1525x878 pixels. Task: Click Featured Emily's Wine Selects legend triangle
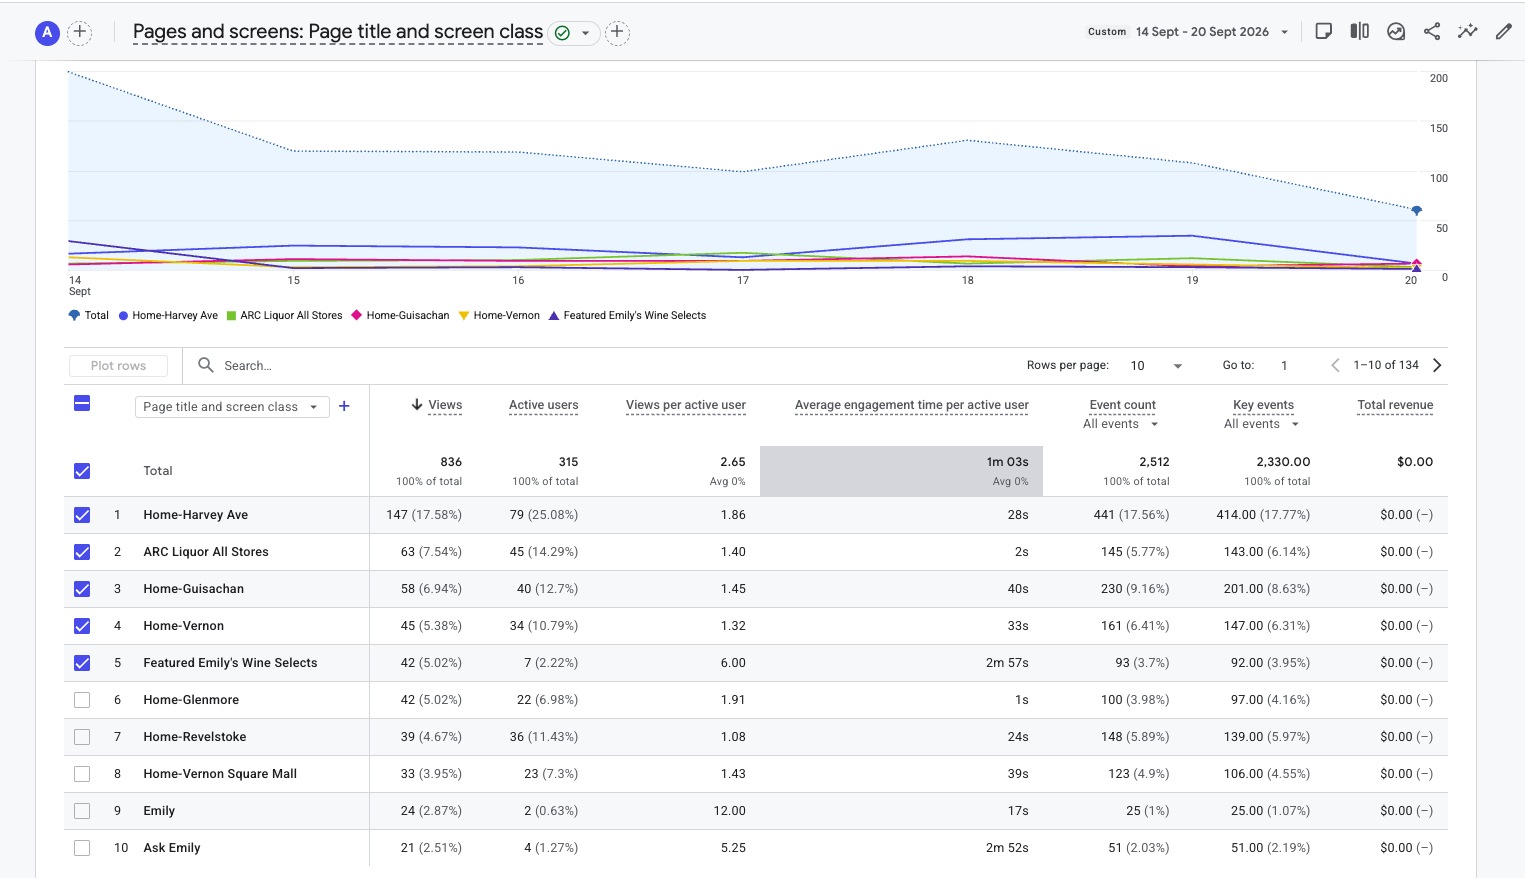tap(554, 315)
